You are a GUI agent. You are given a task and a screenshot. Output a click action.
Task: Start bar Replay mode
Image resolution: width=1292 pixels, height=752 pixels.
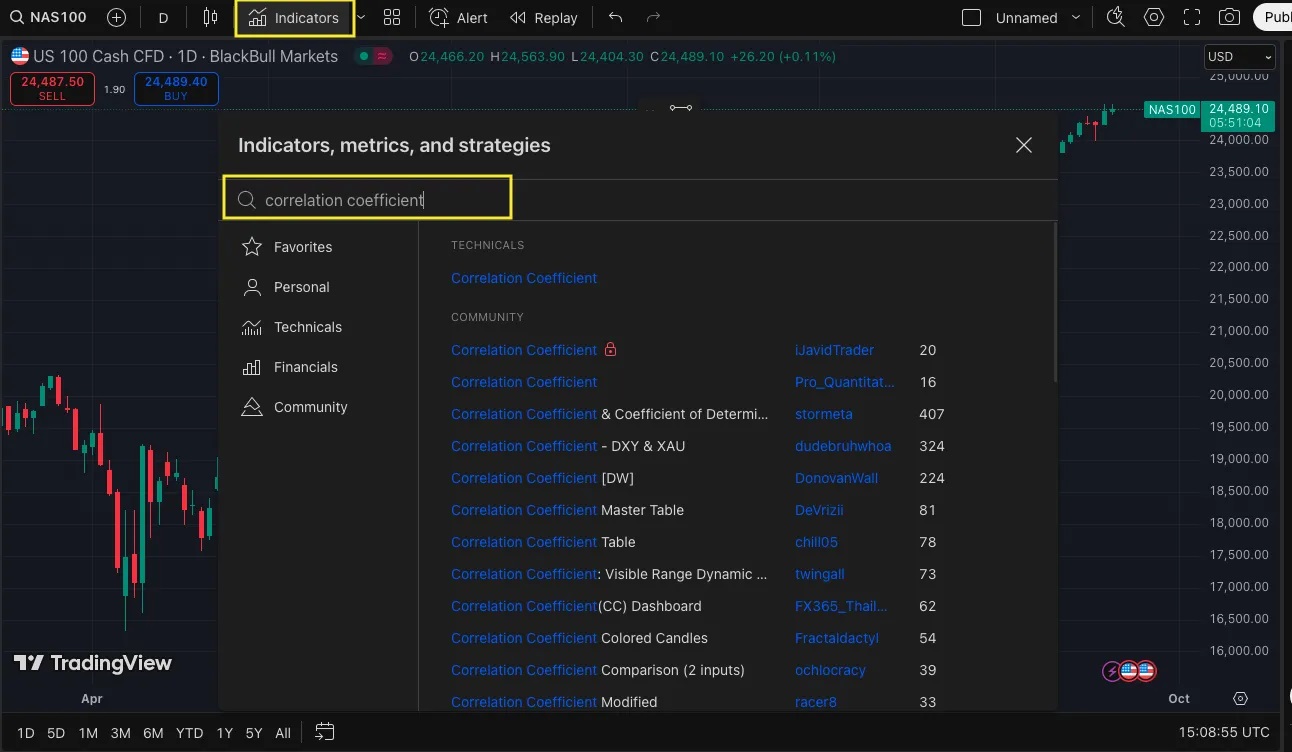coord(543,17)
